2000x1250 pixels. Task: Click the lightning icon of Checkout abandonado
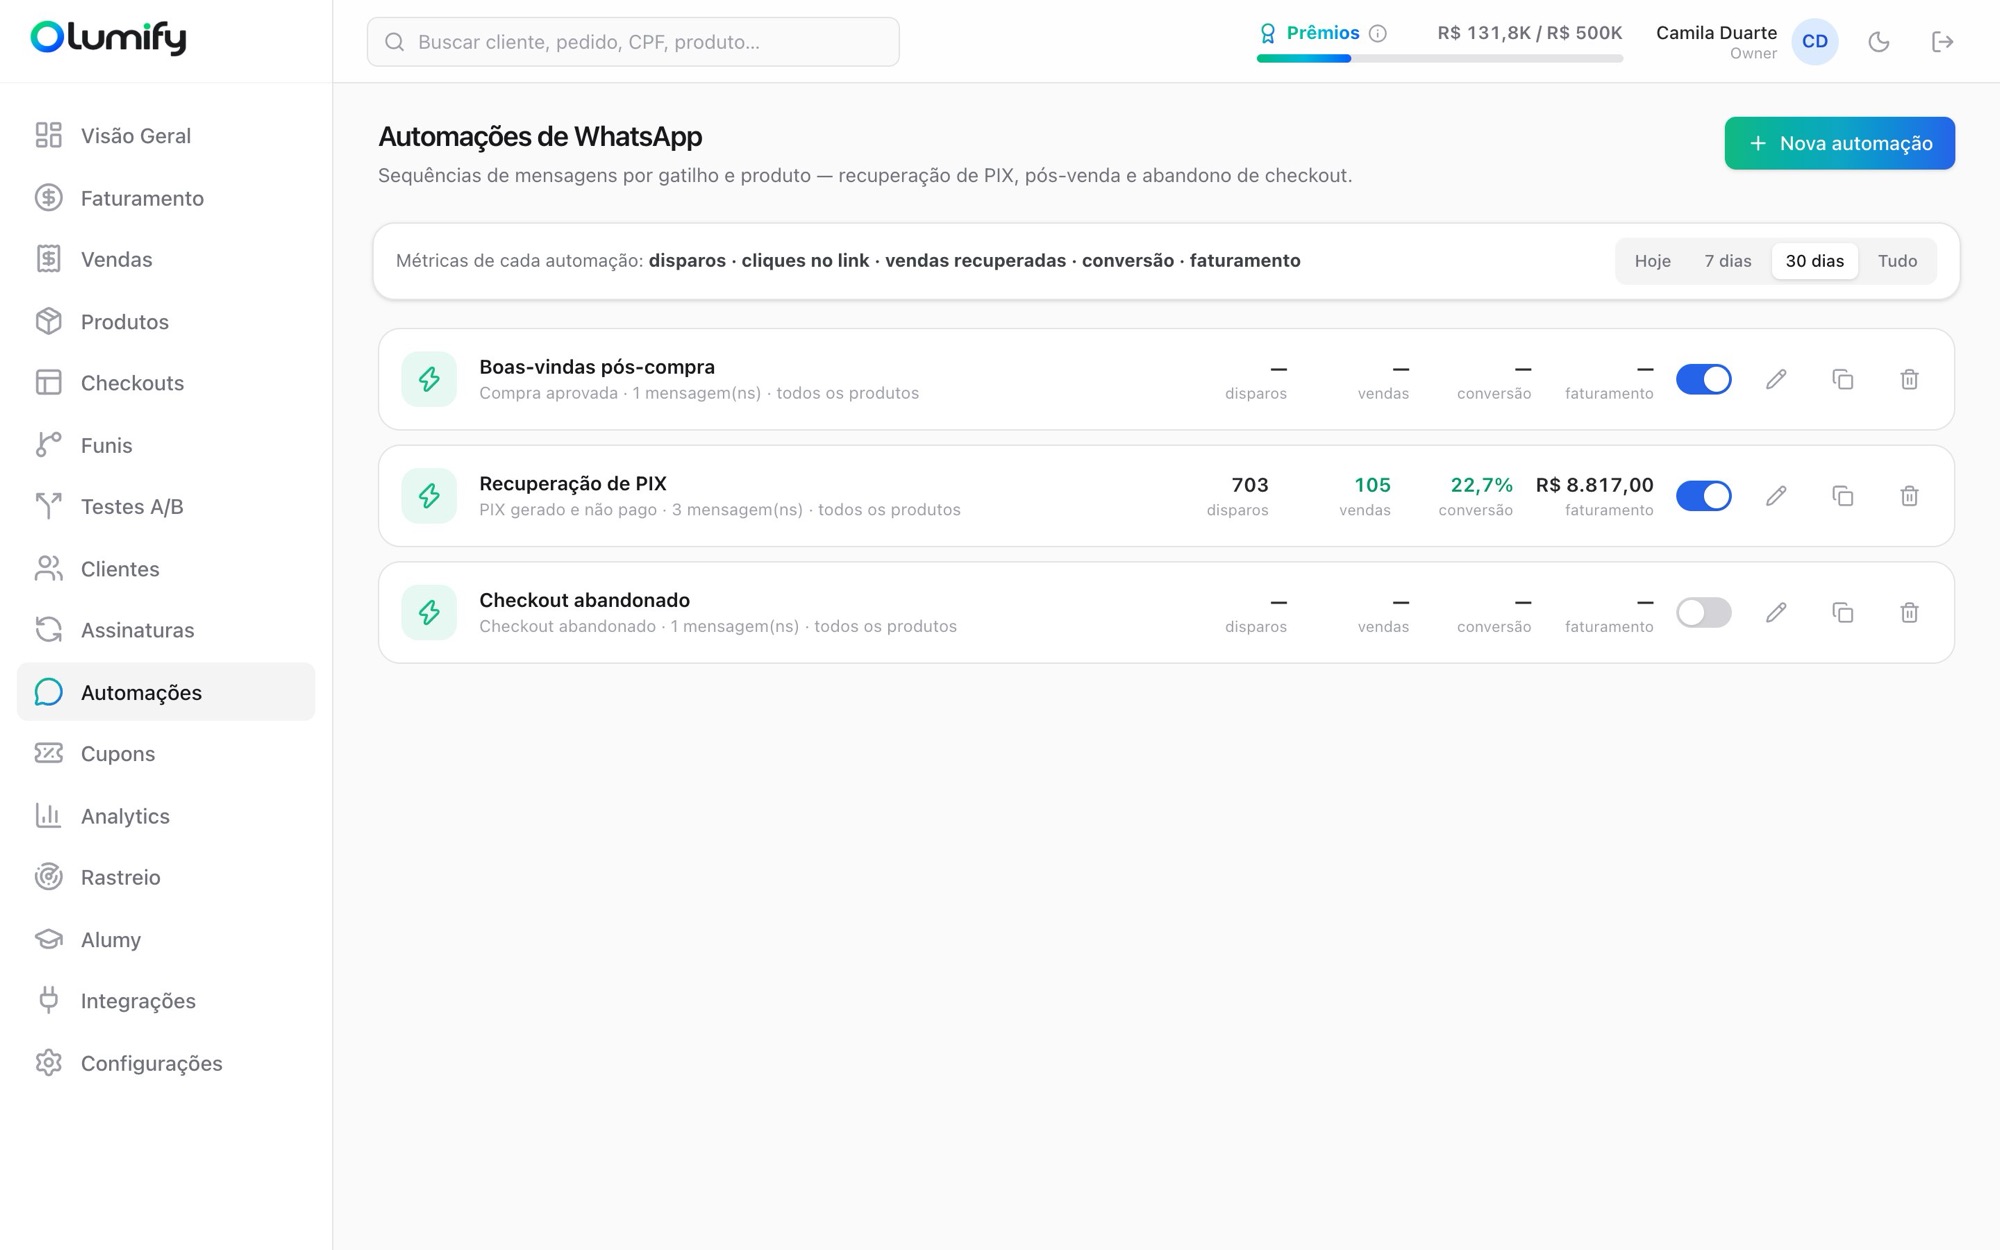coord(429,612)
